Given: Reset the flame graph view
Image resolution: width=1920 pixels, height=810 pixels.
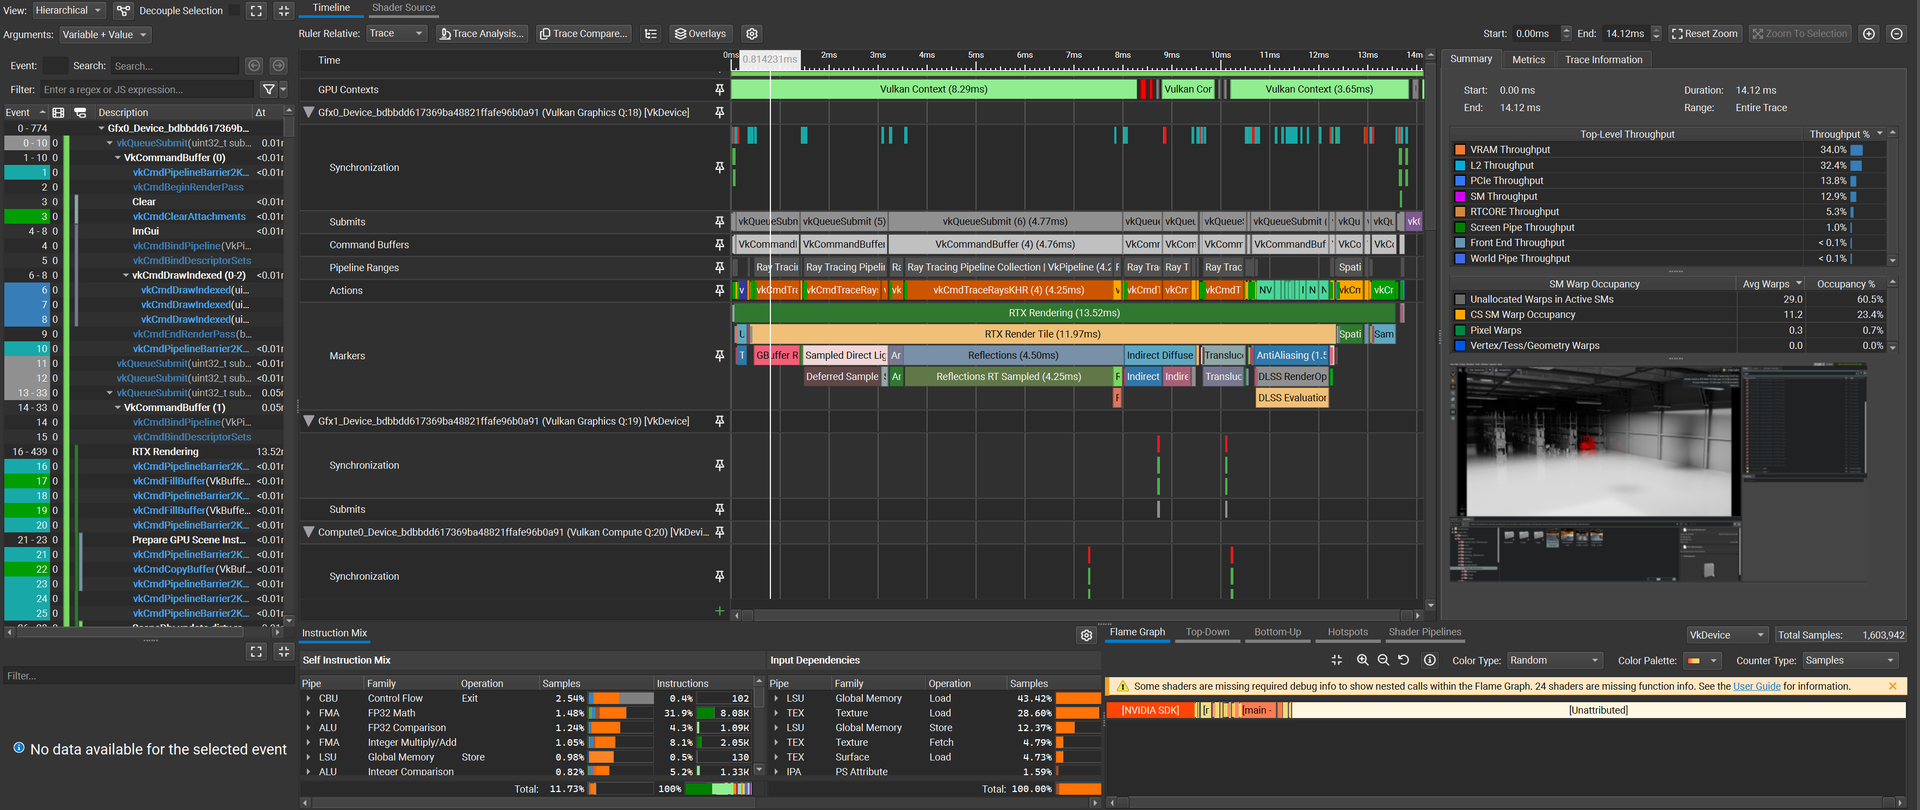Looking at the screenshot, I should tap(1403, 660).
